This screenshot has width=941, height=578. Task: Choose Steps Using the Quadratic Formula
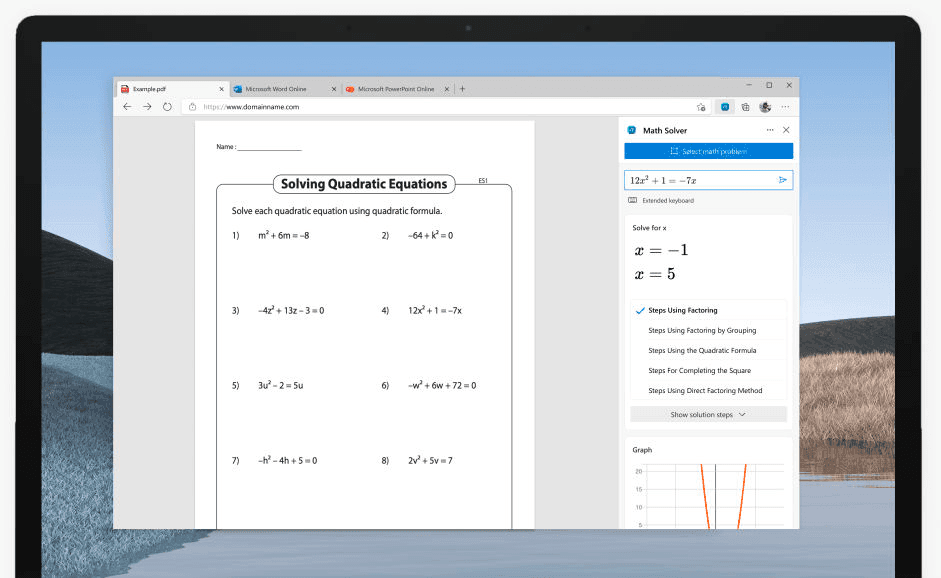[x=702, y=350]
